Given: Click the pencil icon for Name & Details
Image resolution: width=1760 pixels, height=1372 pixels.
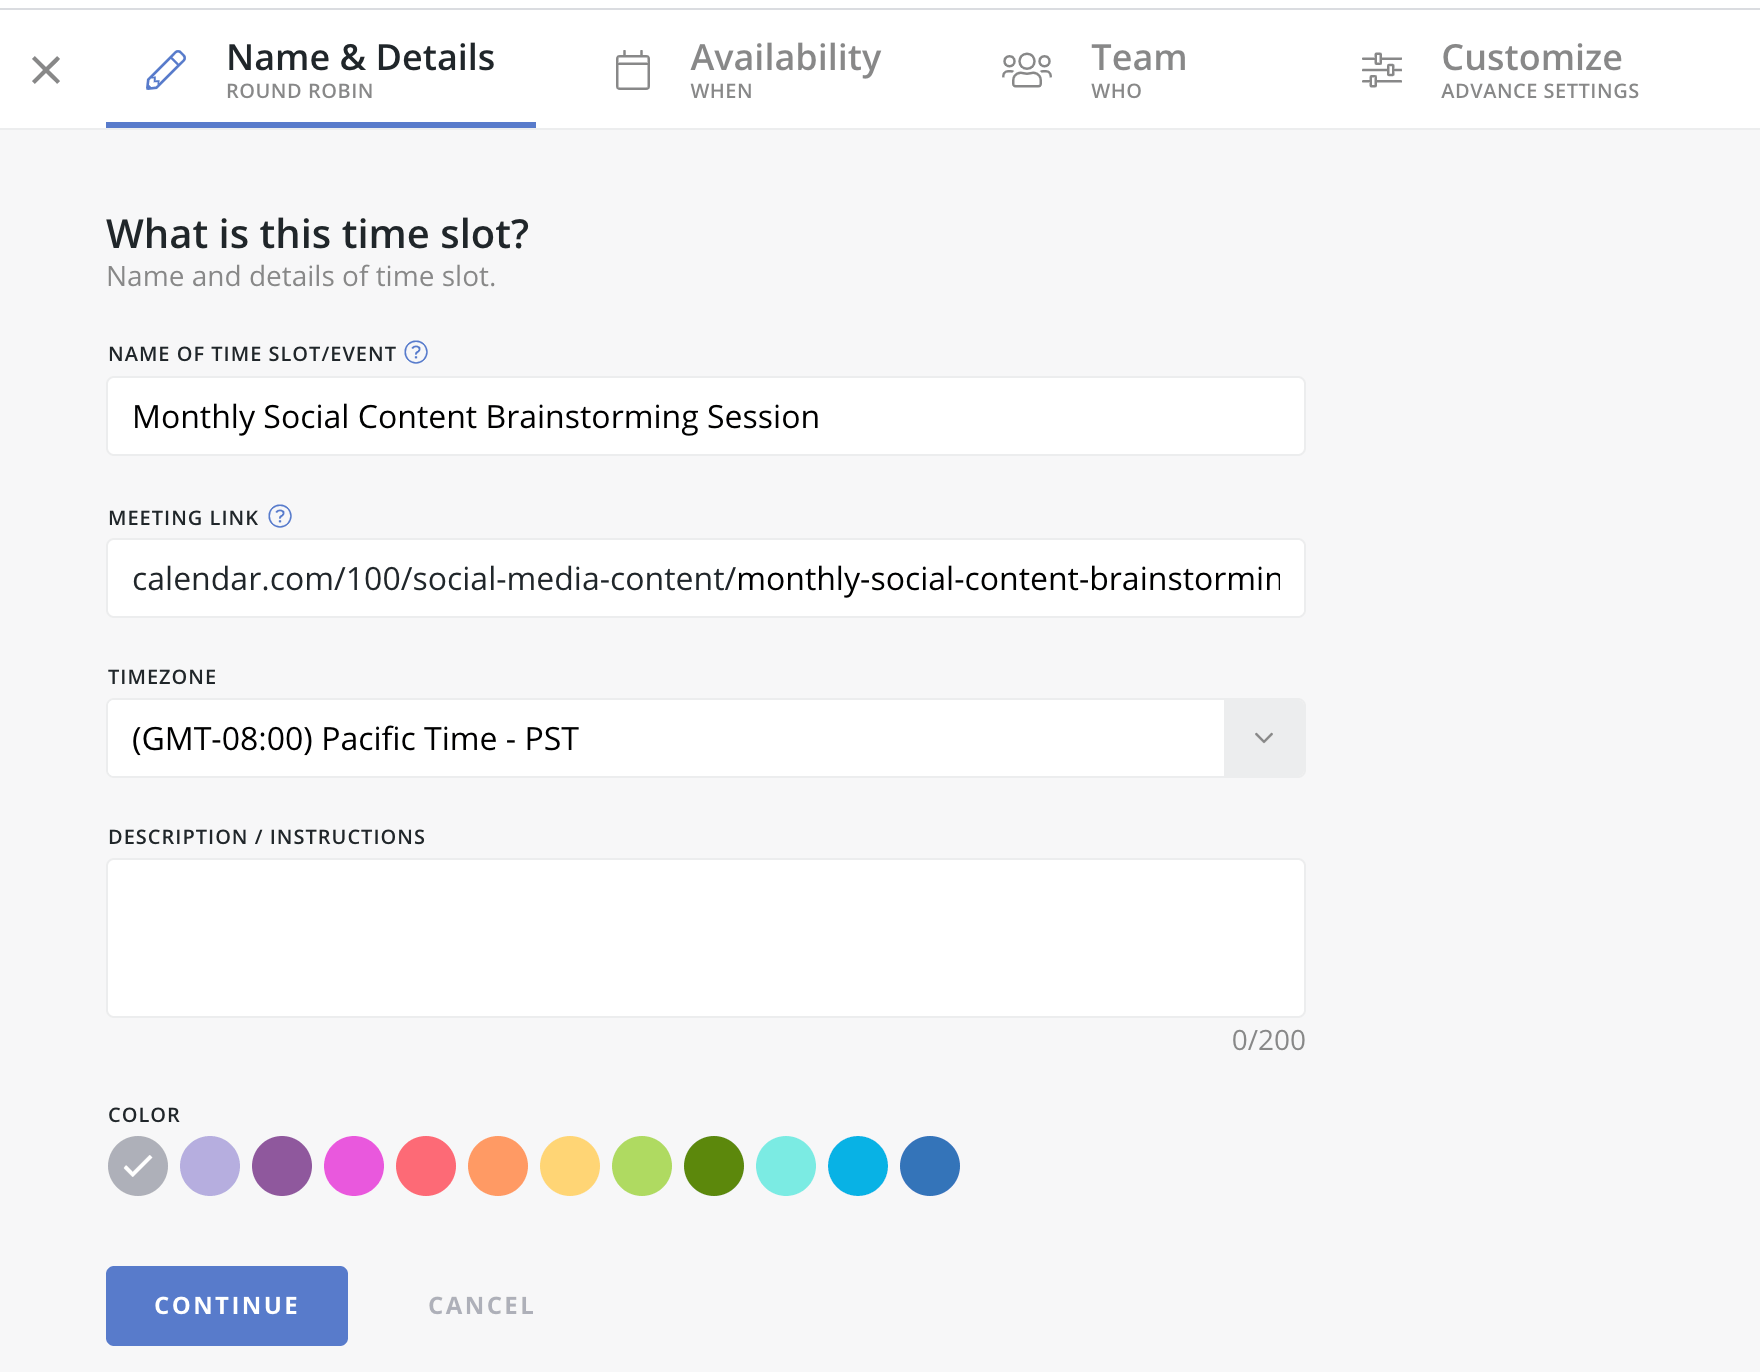Looking at the screenshot, I should point(166,70).
